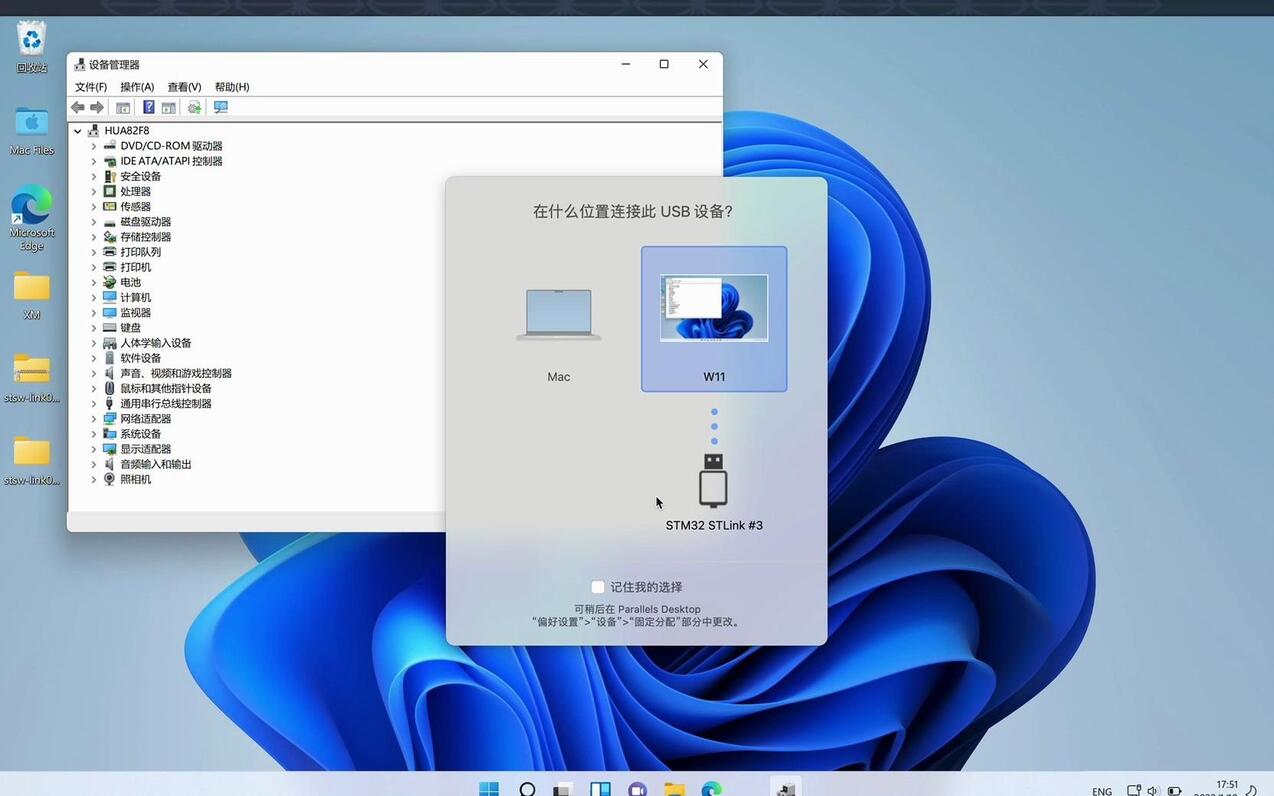Open the Windows Start button on taskbar
This screenshot has height=796, width=1274.
click(489, 790)
